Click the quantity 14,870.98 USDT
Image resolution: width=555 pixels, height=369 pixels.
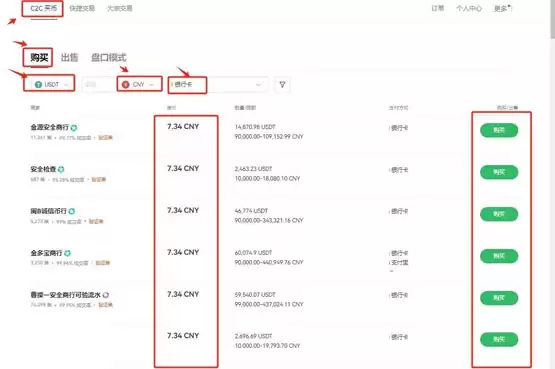(255, 127)
